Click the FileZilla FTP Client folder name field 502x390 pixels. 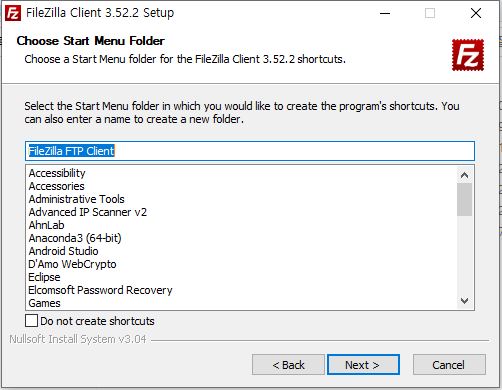coord(250,151)
